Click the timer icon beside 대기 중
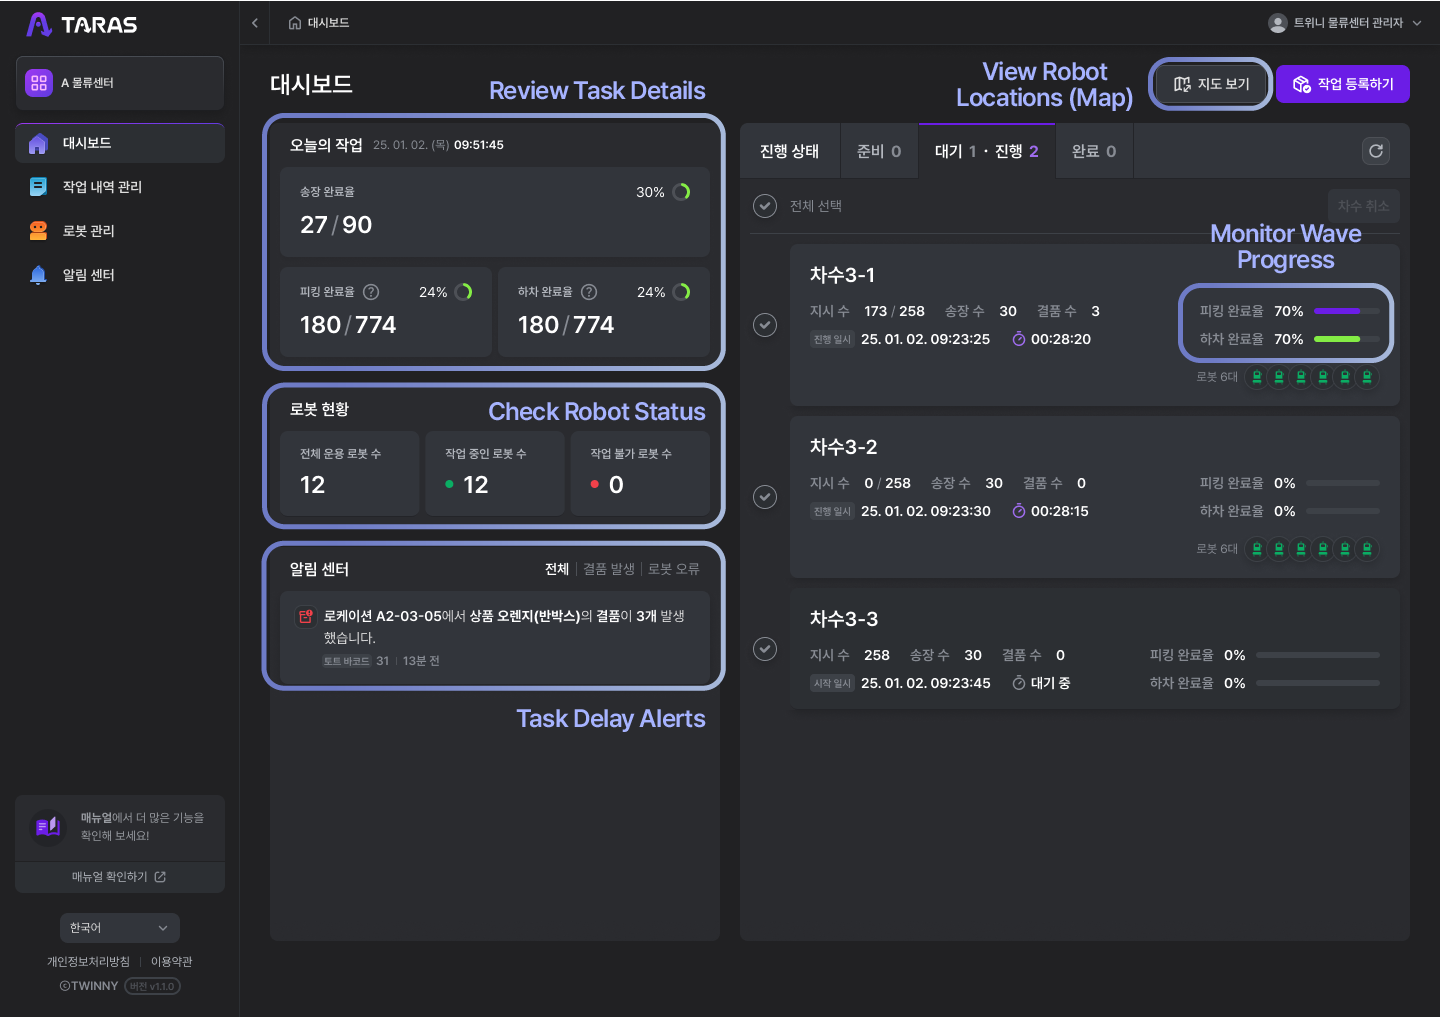This screenshot has height=1017, width=1440. click(1019, 683)
